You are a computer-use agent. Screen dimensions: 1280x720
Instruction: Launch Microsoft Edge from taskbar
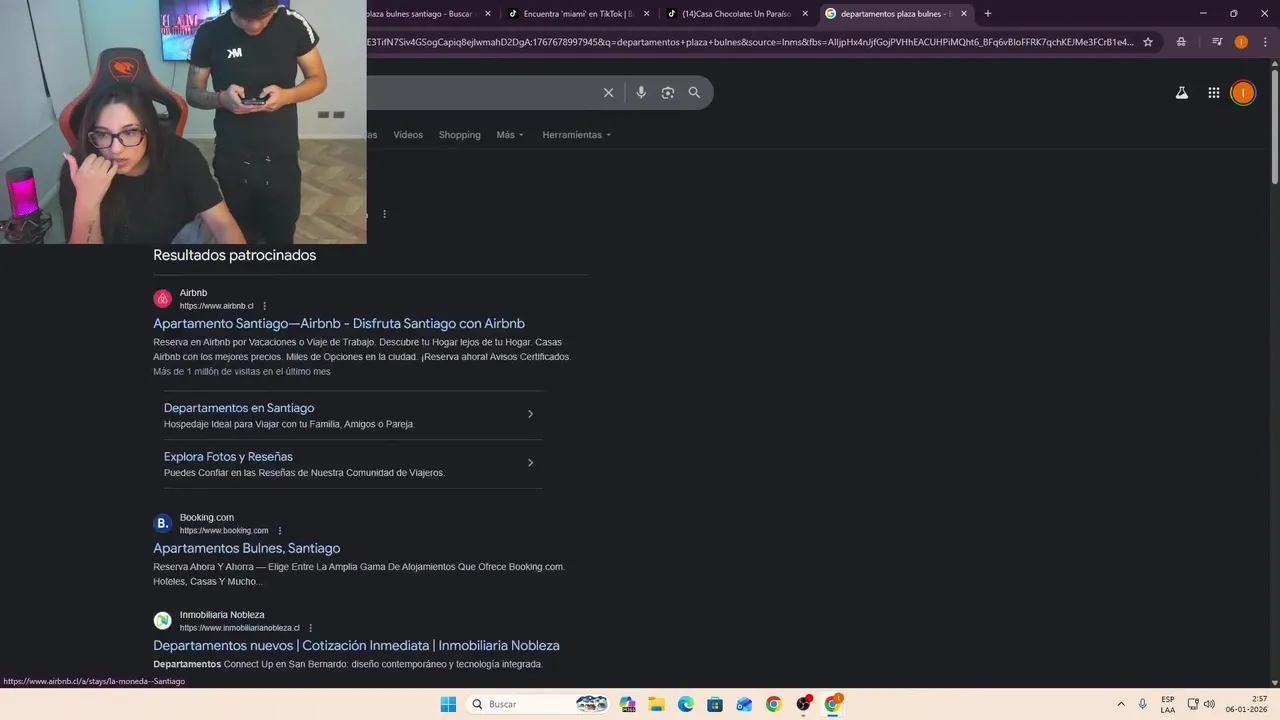pos(686,704)
